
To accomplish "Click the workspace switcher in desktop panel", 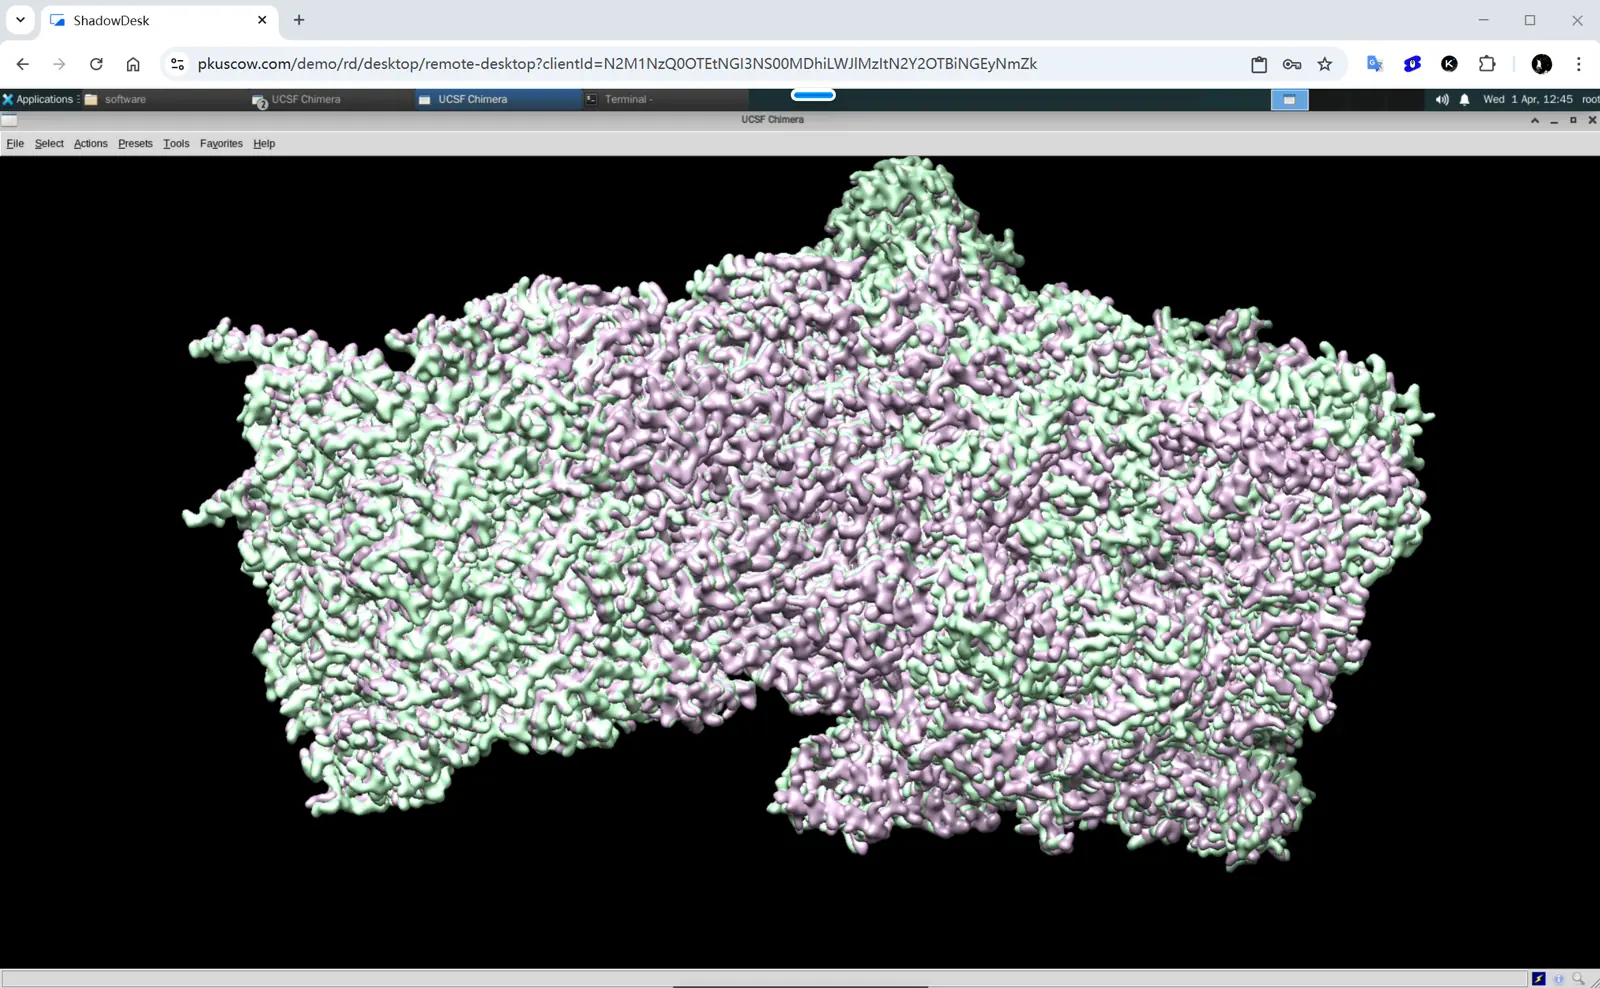I will [x=1289, y=99].
